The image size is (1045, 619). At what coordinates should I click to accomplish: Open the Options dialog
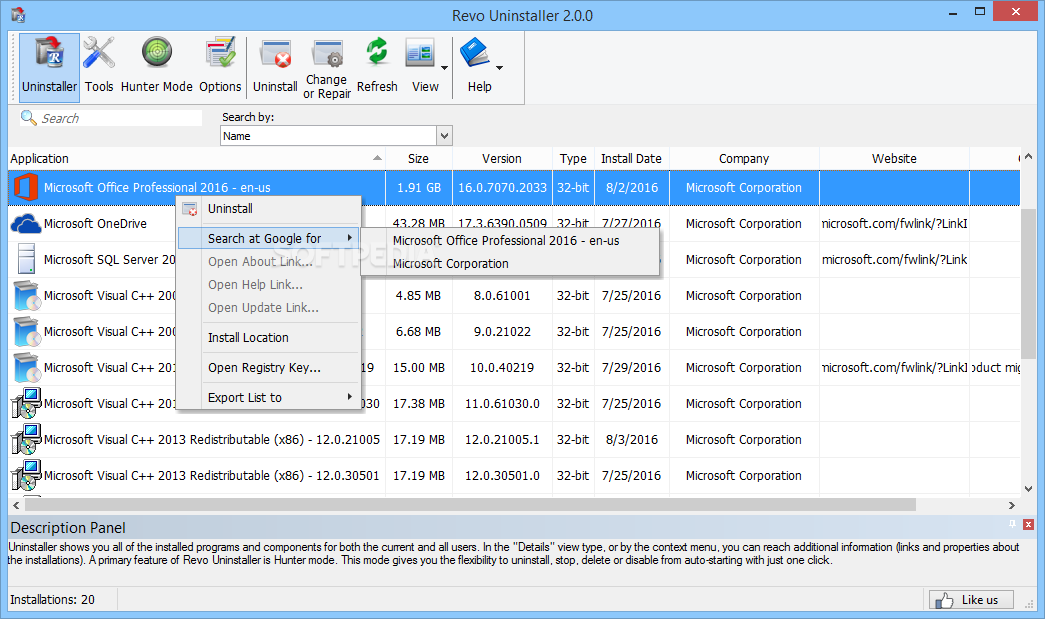point(220,67)
